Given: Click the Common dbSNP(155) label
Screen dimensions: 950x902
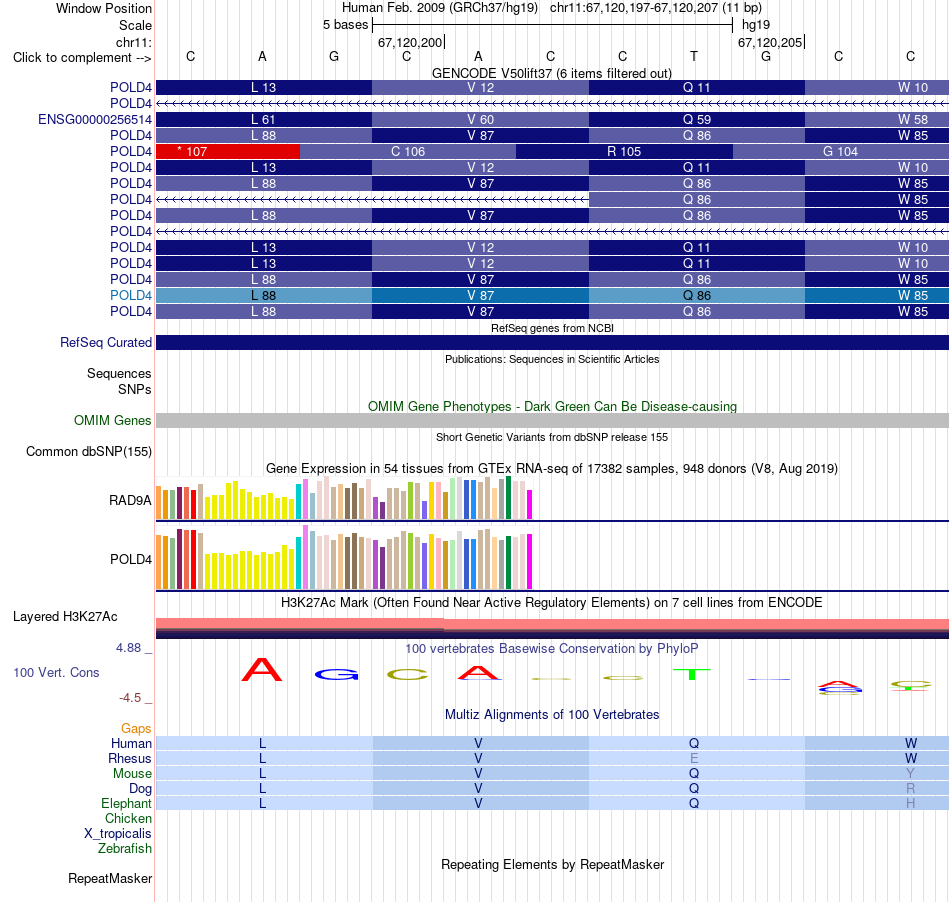Looking at the screenshot, I should point(89,451).
